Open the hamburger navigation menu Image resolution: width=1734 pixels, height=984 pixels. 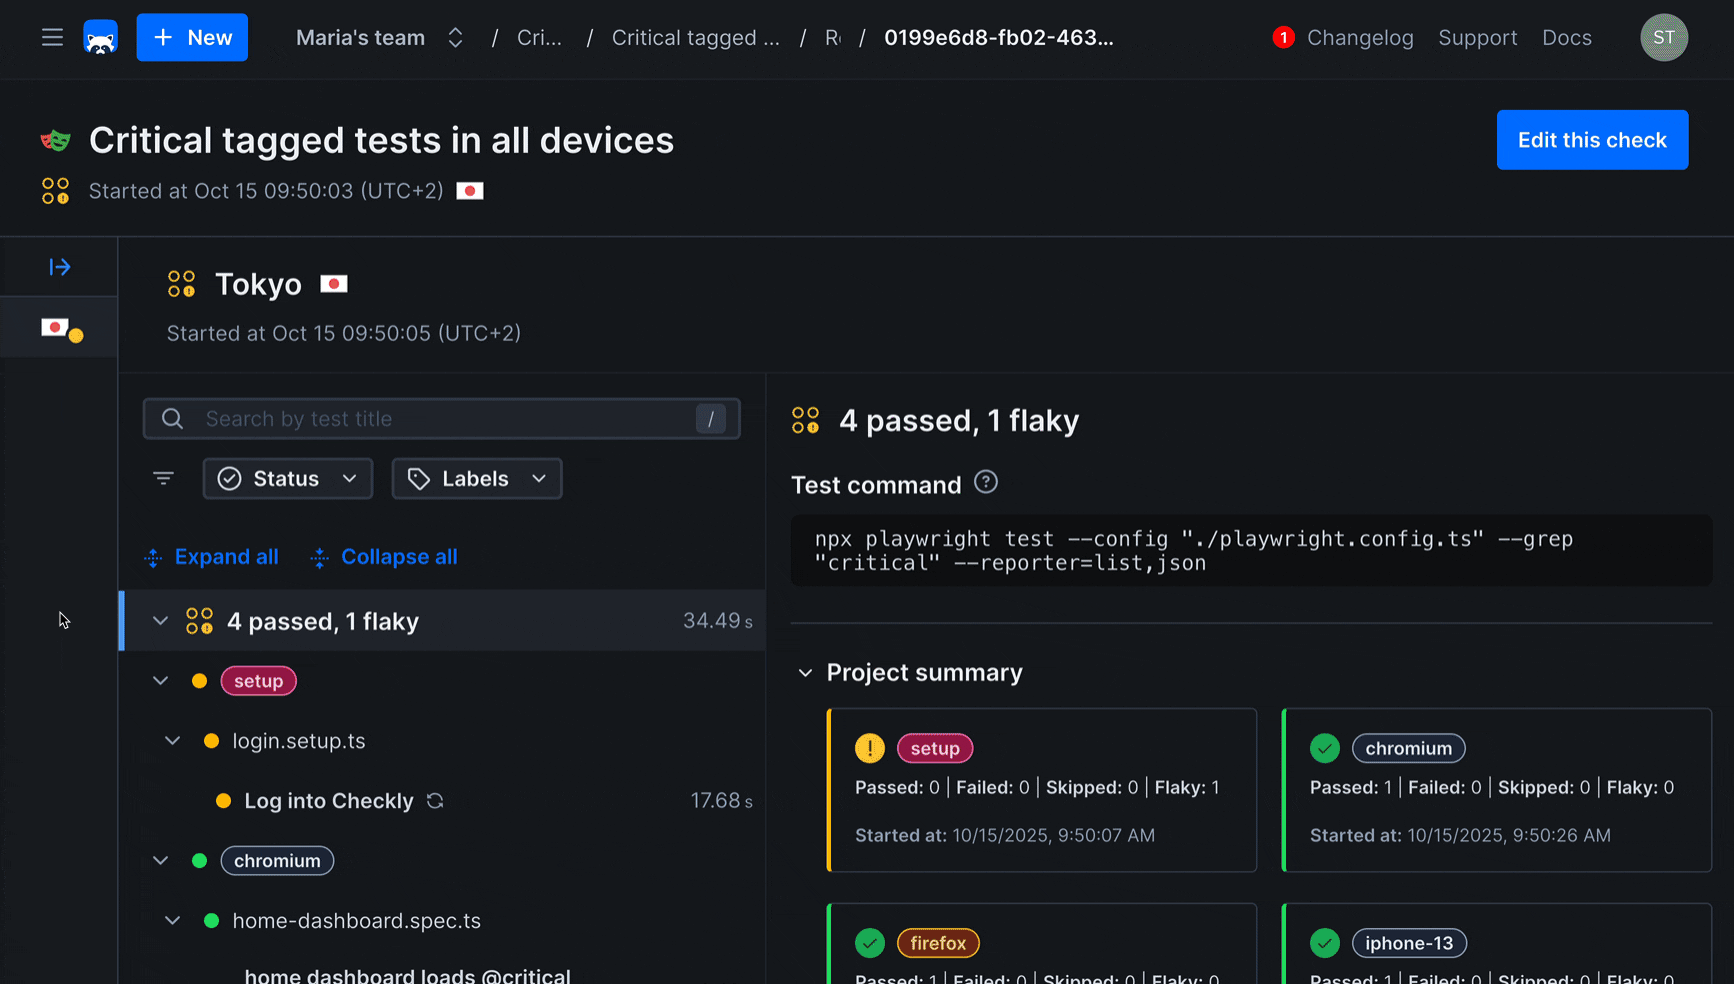pyautogui.click(x=52, y=37)
